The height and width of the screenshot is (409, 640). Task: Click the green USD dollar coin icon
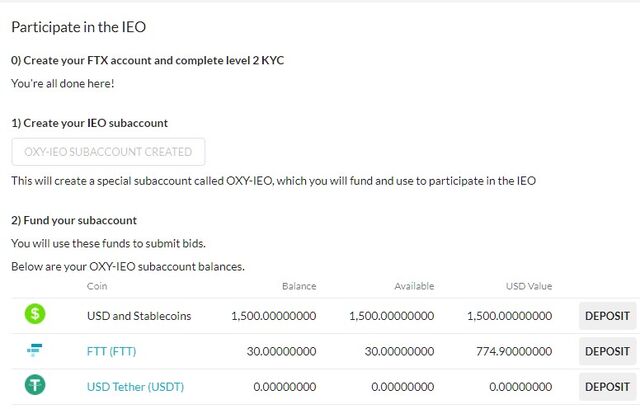tap(35, 314)
